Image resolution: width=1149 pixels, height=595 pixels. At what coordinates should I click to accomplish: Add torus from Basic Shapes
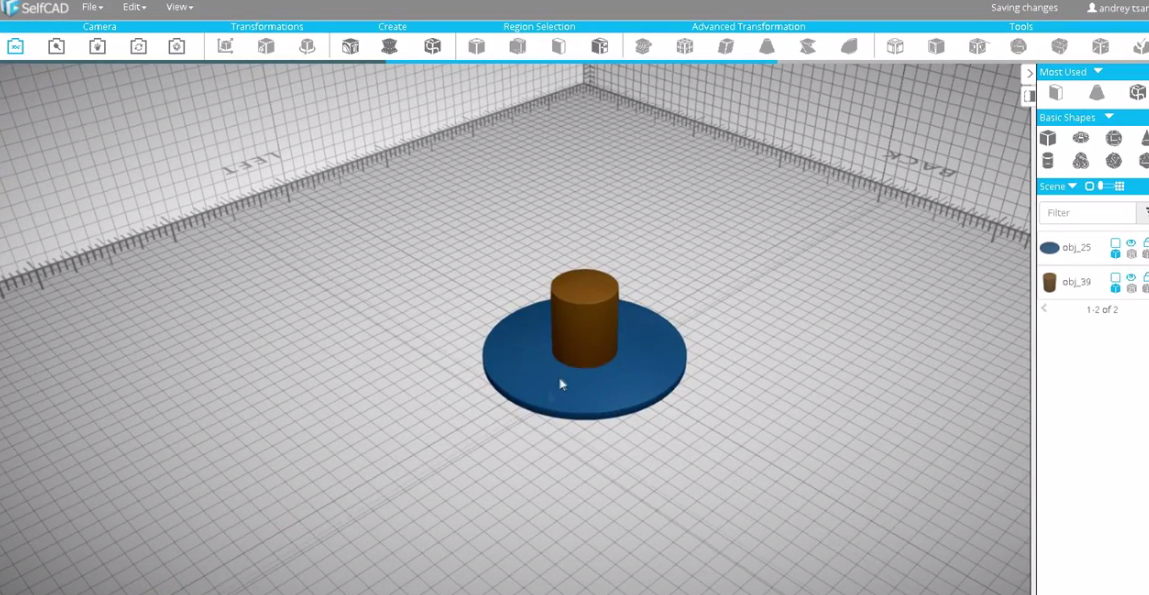pyautogui.click(x=1081, y=138)
